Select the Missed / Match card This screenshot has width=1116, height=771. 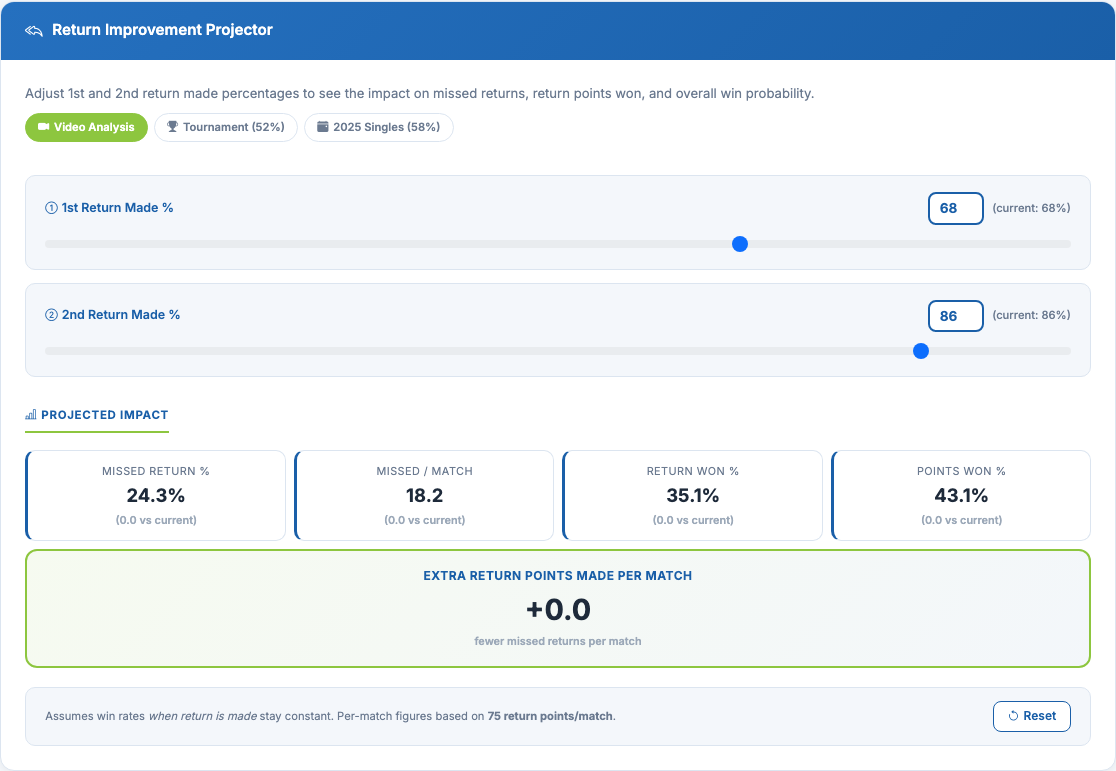[x=424, y=495]
